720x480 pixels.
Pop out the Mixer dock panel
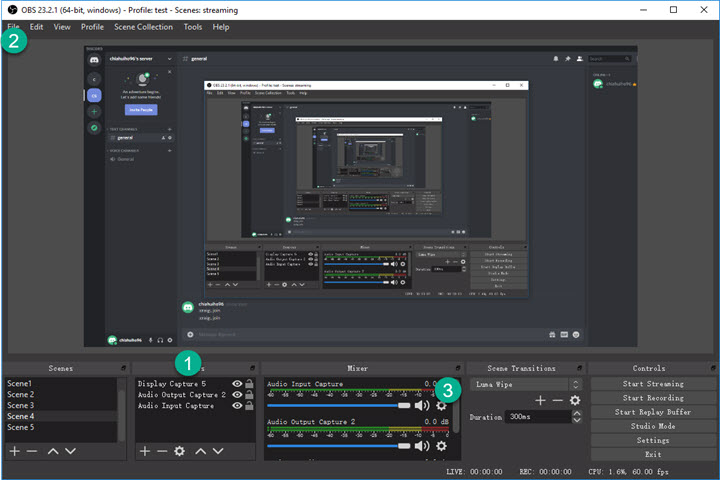coord(456,369)
